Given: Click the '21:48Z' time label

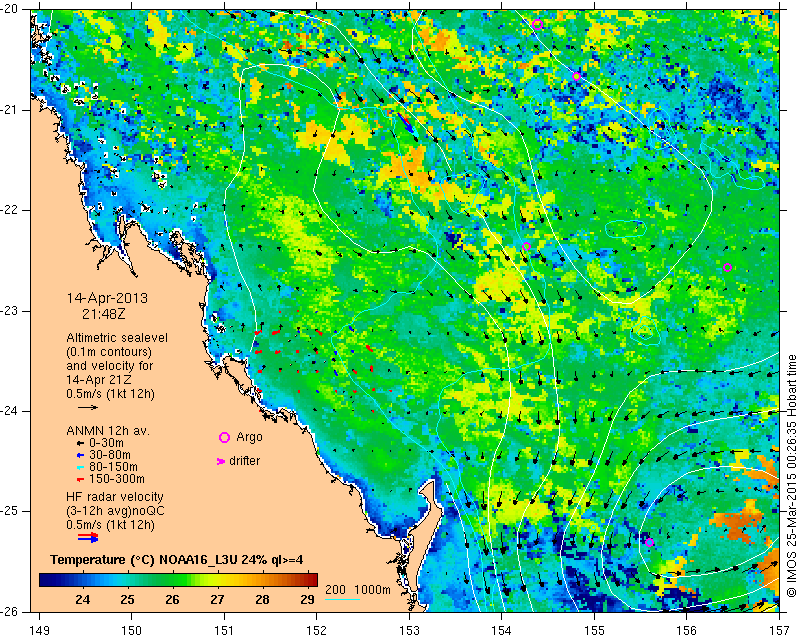Looking at the screenshot, I should [x=104, y=313].
